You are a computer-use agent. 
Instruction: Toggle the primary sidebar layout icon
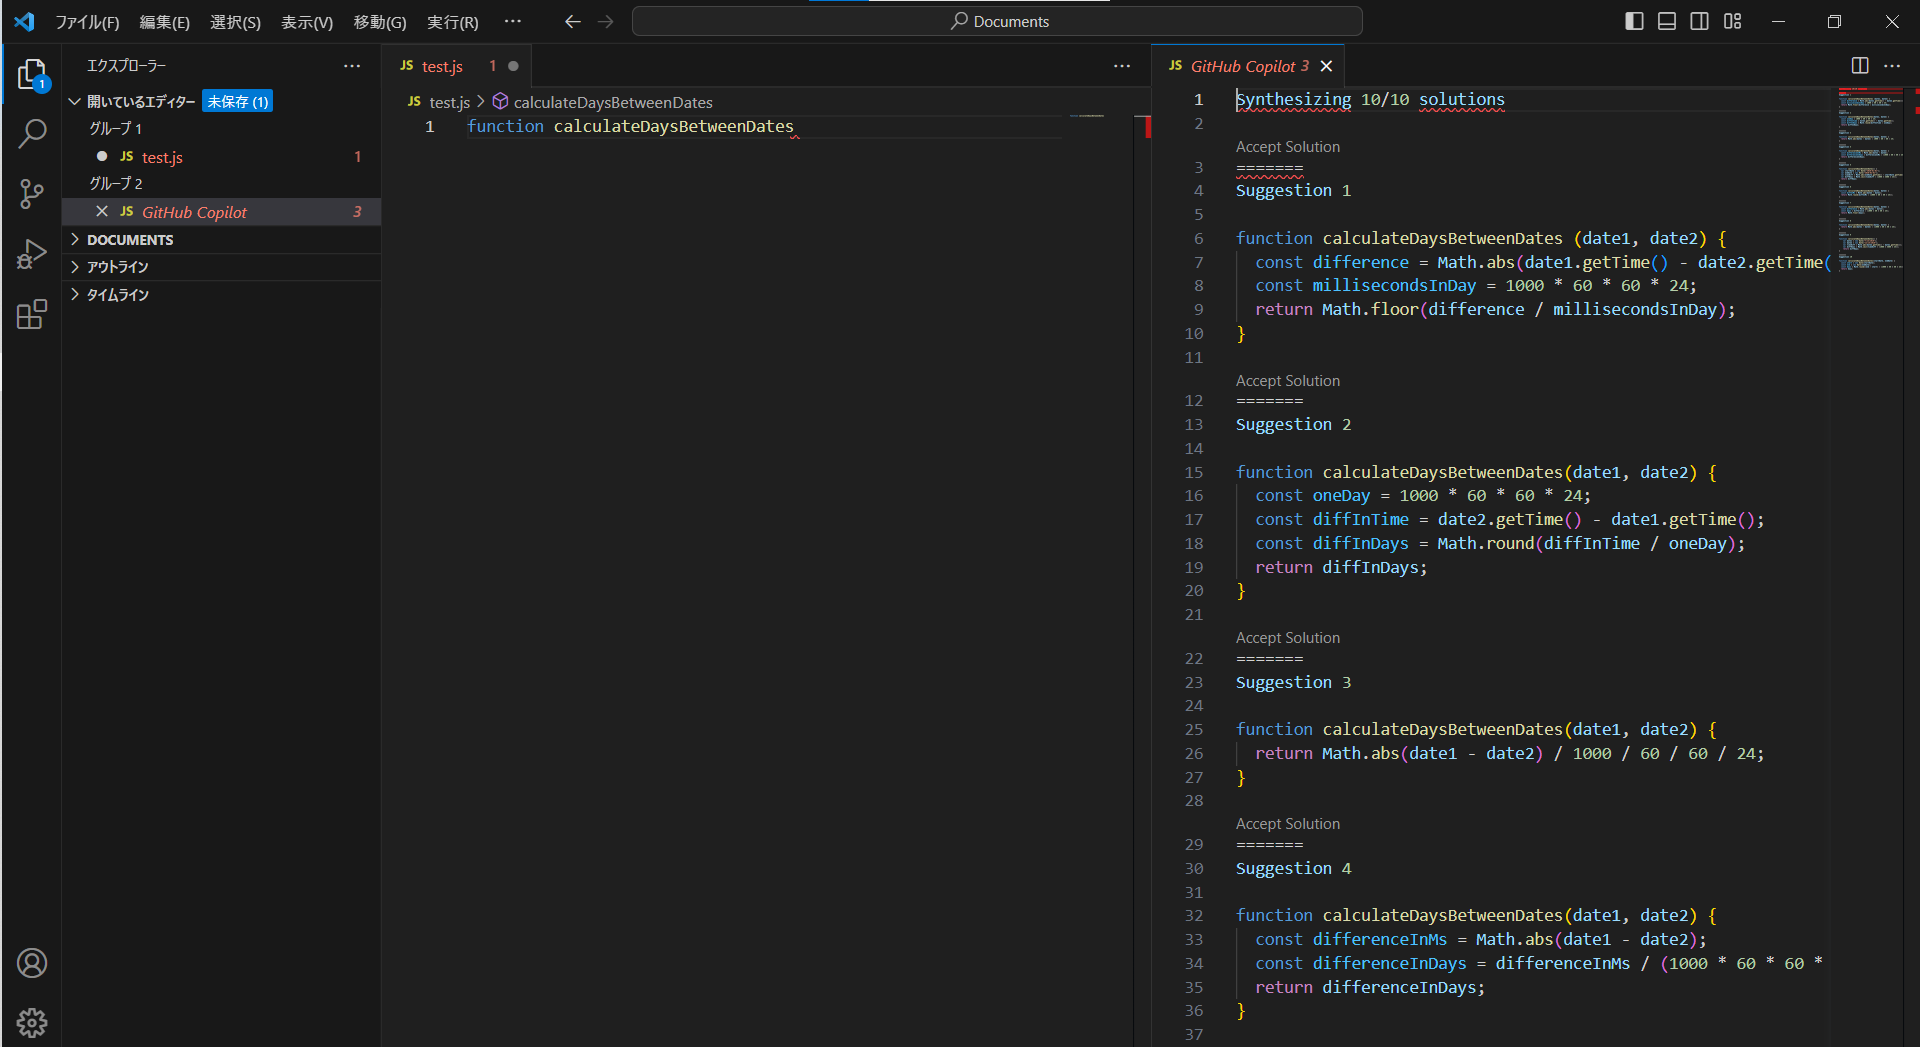(x=1634, y=21)
